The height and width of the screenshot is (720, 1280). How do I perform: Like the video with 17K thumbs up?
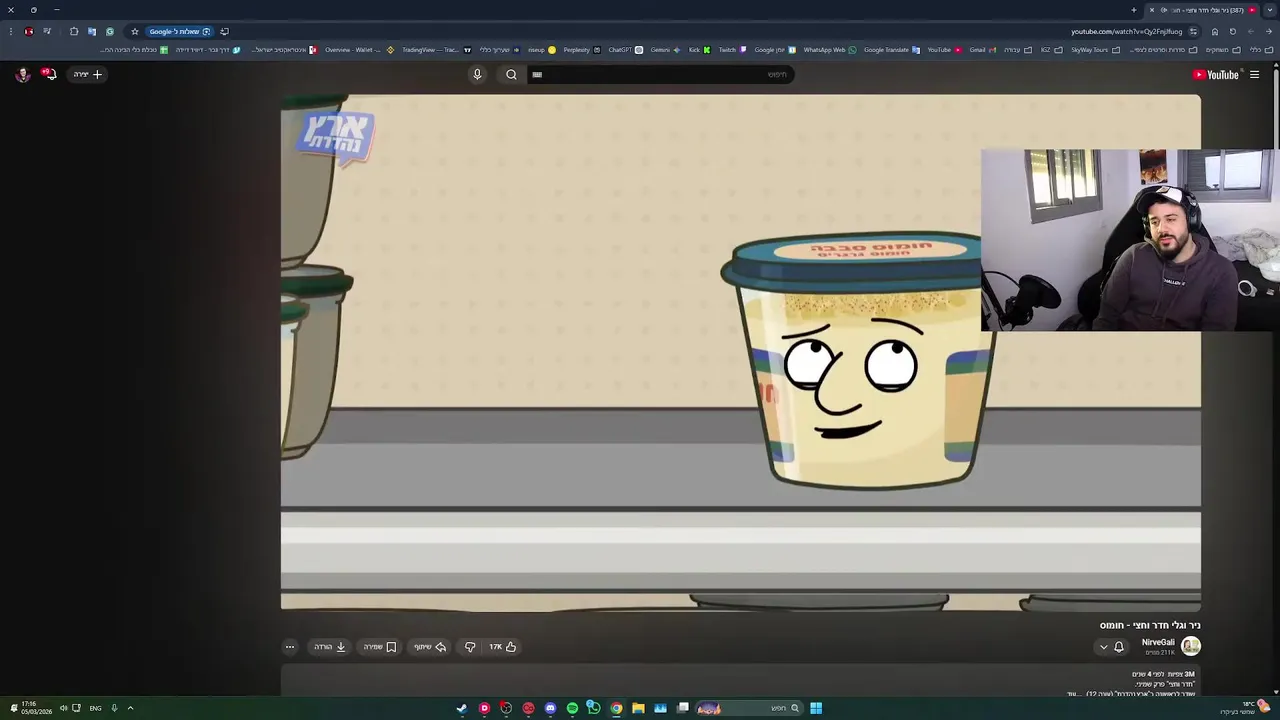coord(502,647)
